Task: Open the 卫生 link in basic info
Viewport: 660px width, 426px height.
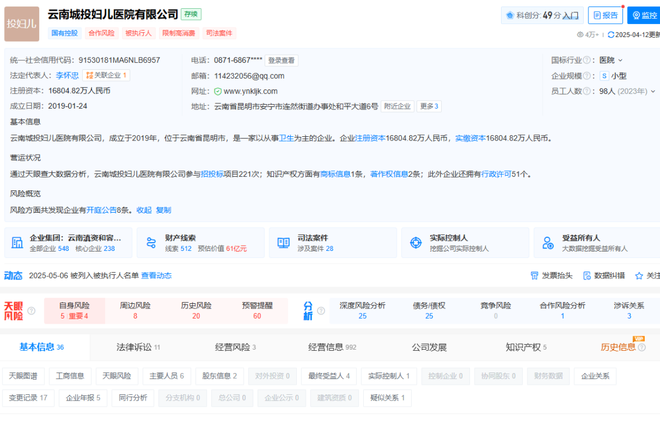Action: (286, 138)
